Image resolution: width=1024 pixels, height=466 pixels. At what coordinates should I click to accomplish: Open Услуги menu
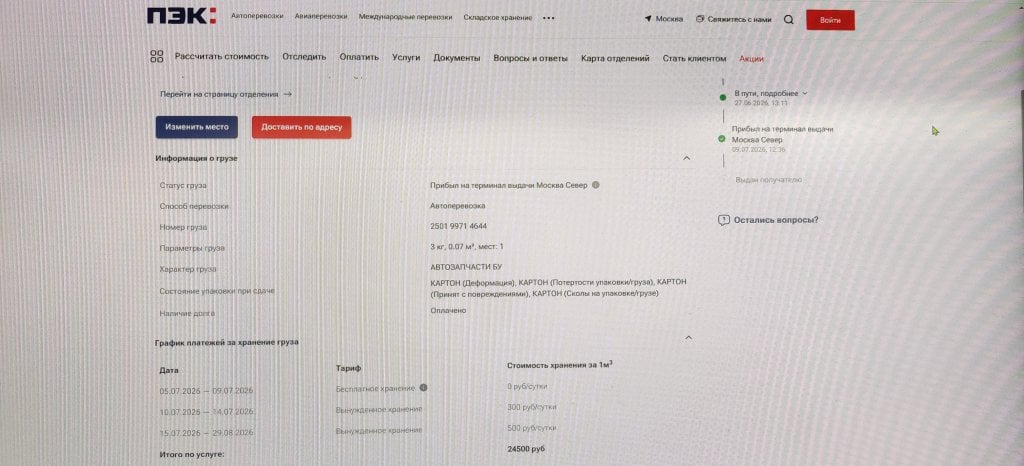(406, 57)
